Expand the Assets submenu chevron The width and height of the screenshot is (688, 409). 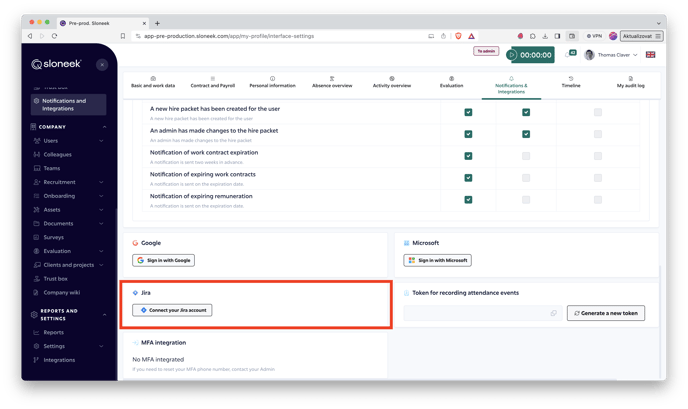(101, 210)
